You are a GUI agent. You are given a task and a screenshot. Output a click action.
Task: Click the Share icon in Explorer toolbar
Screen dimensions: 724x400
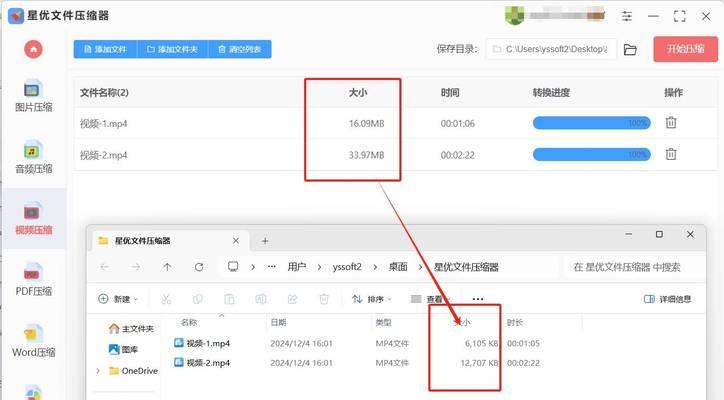pos(292,299)
